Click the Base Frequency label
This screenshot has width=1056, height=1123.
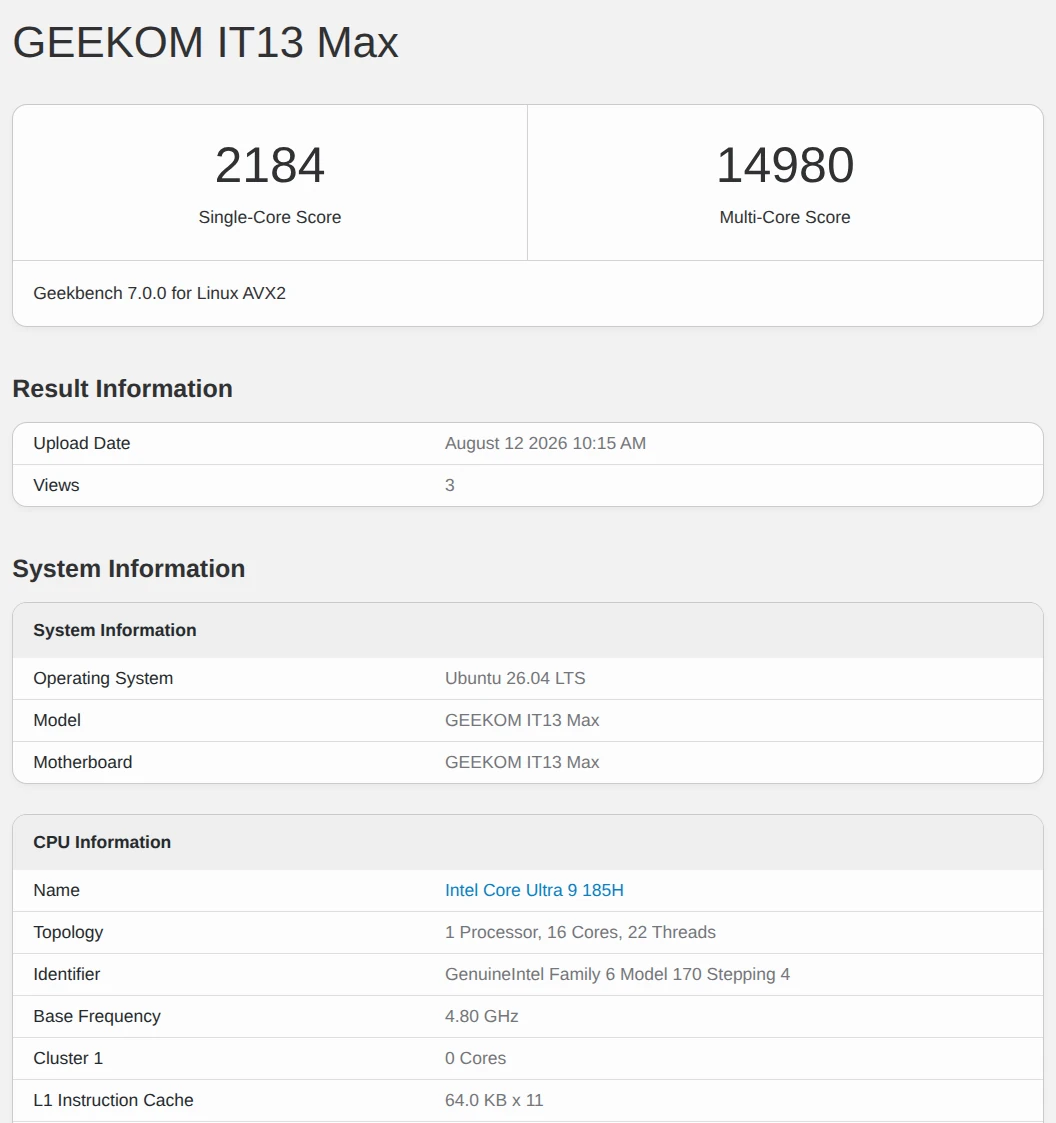97,1016
